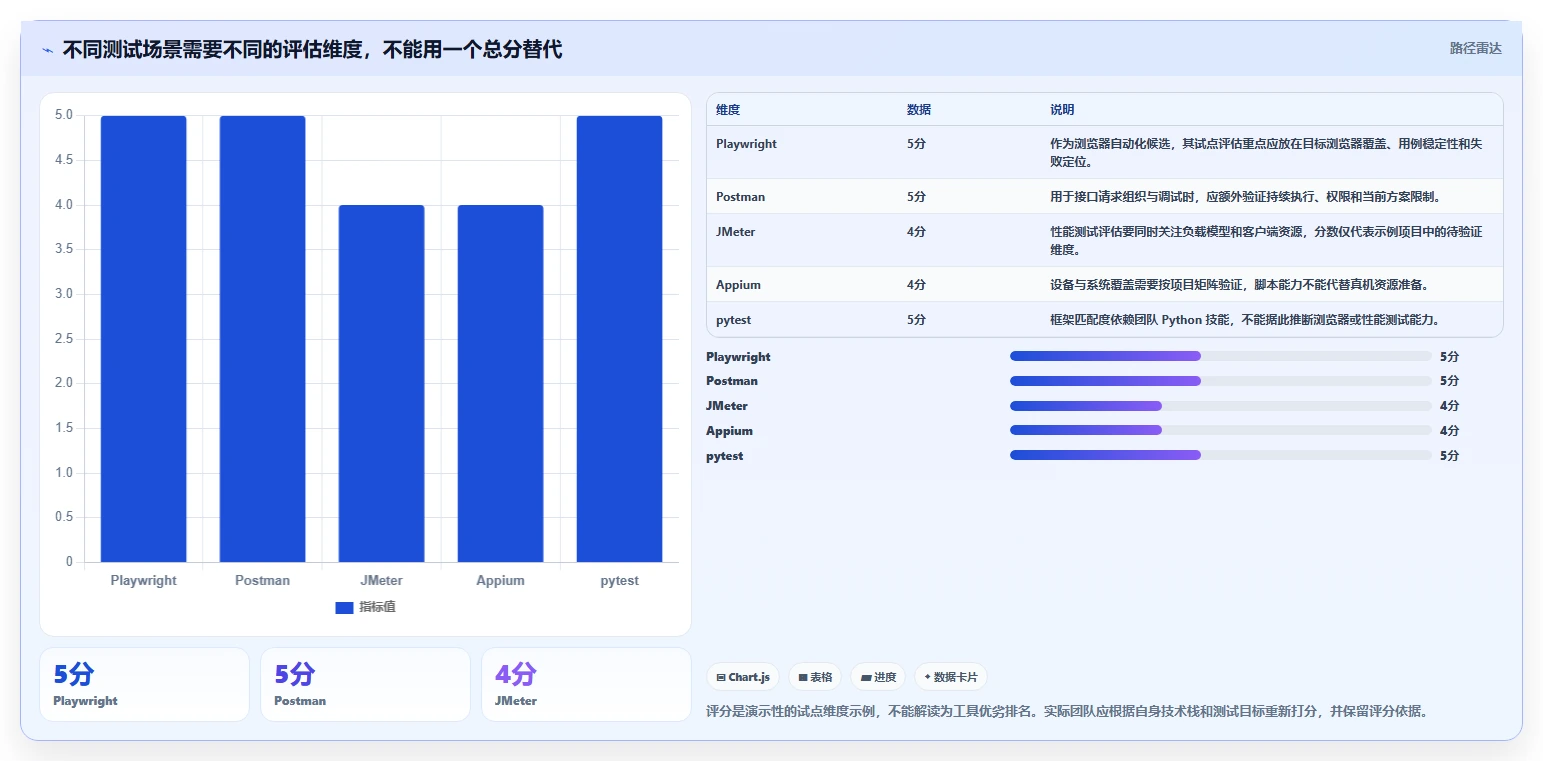Toggle the 指标值 legend item
This screenshot has width=1543, height=761.
pyautogui.click(x=365, y=607)
